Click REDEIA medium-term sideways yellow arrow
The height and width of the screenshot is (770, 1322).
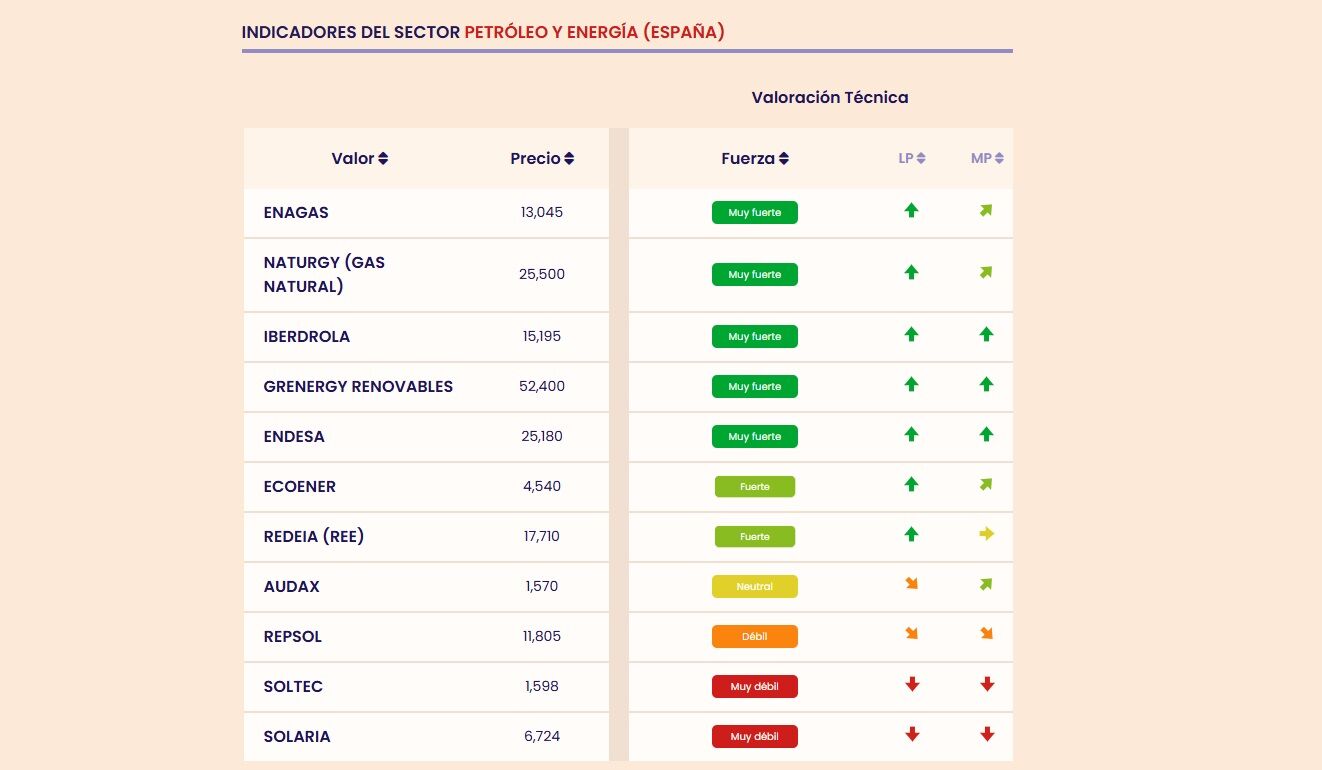click(987, 534)
